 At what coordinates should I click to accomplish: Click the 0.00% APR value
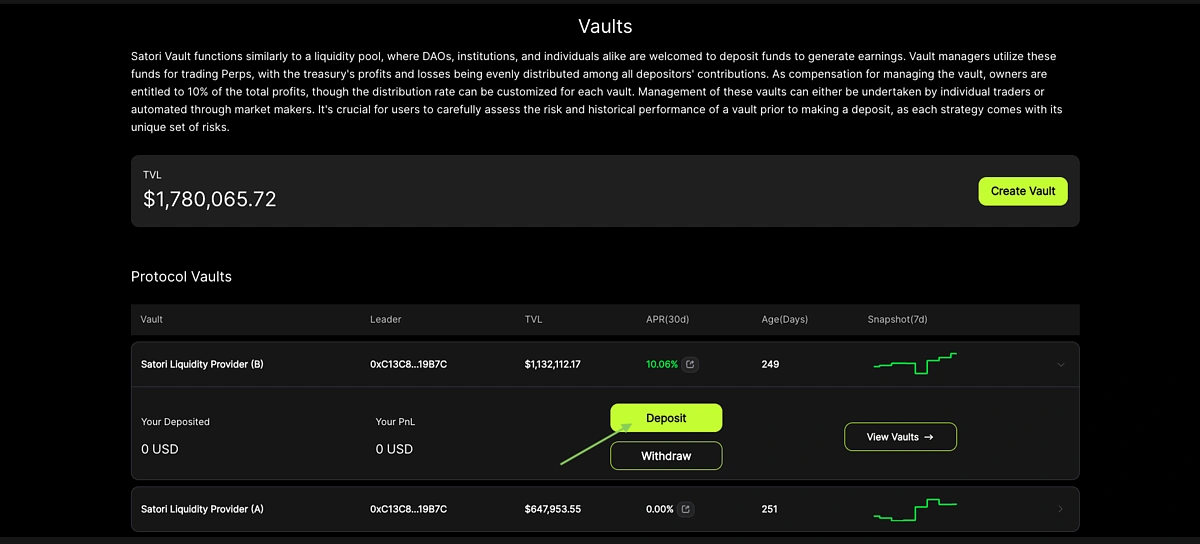pyautogui.click(x=660, y=509)
